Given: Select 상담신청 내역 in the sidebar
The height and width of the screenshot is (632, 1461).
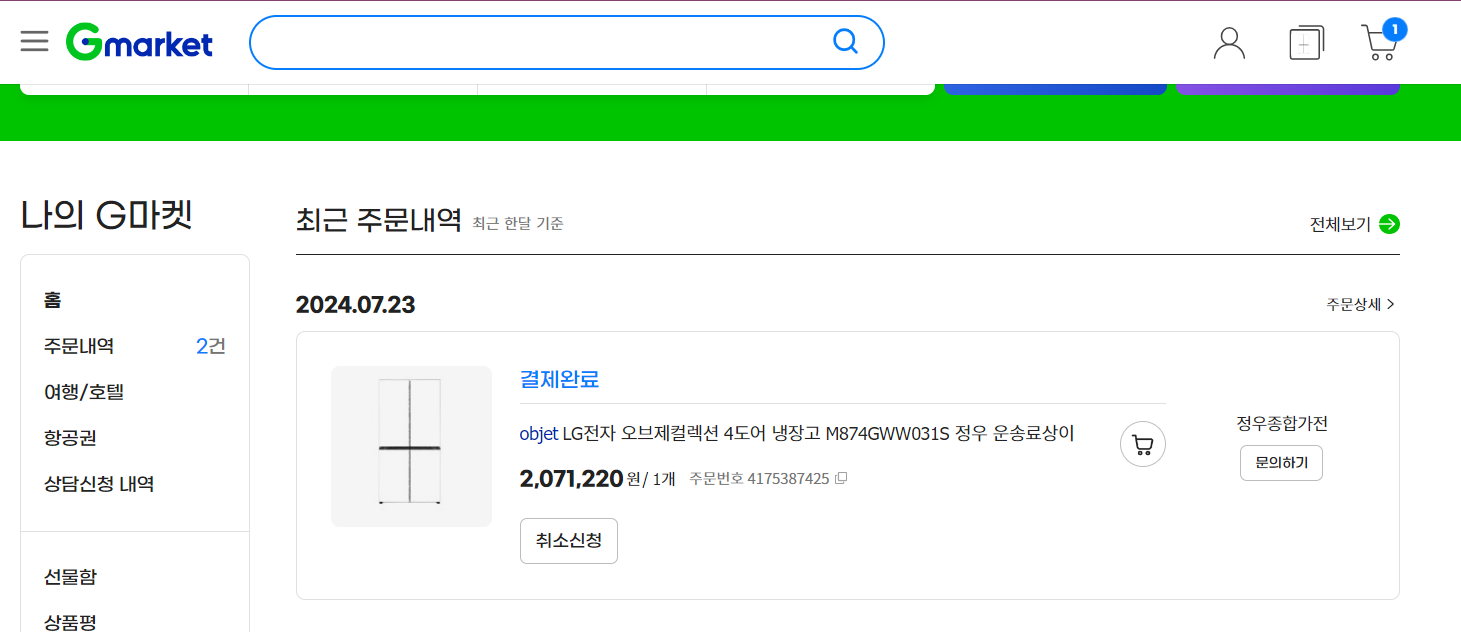Looking at the screenshot, I should pos(99,484).
